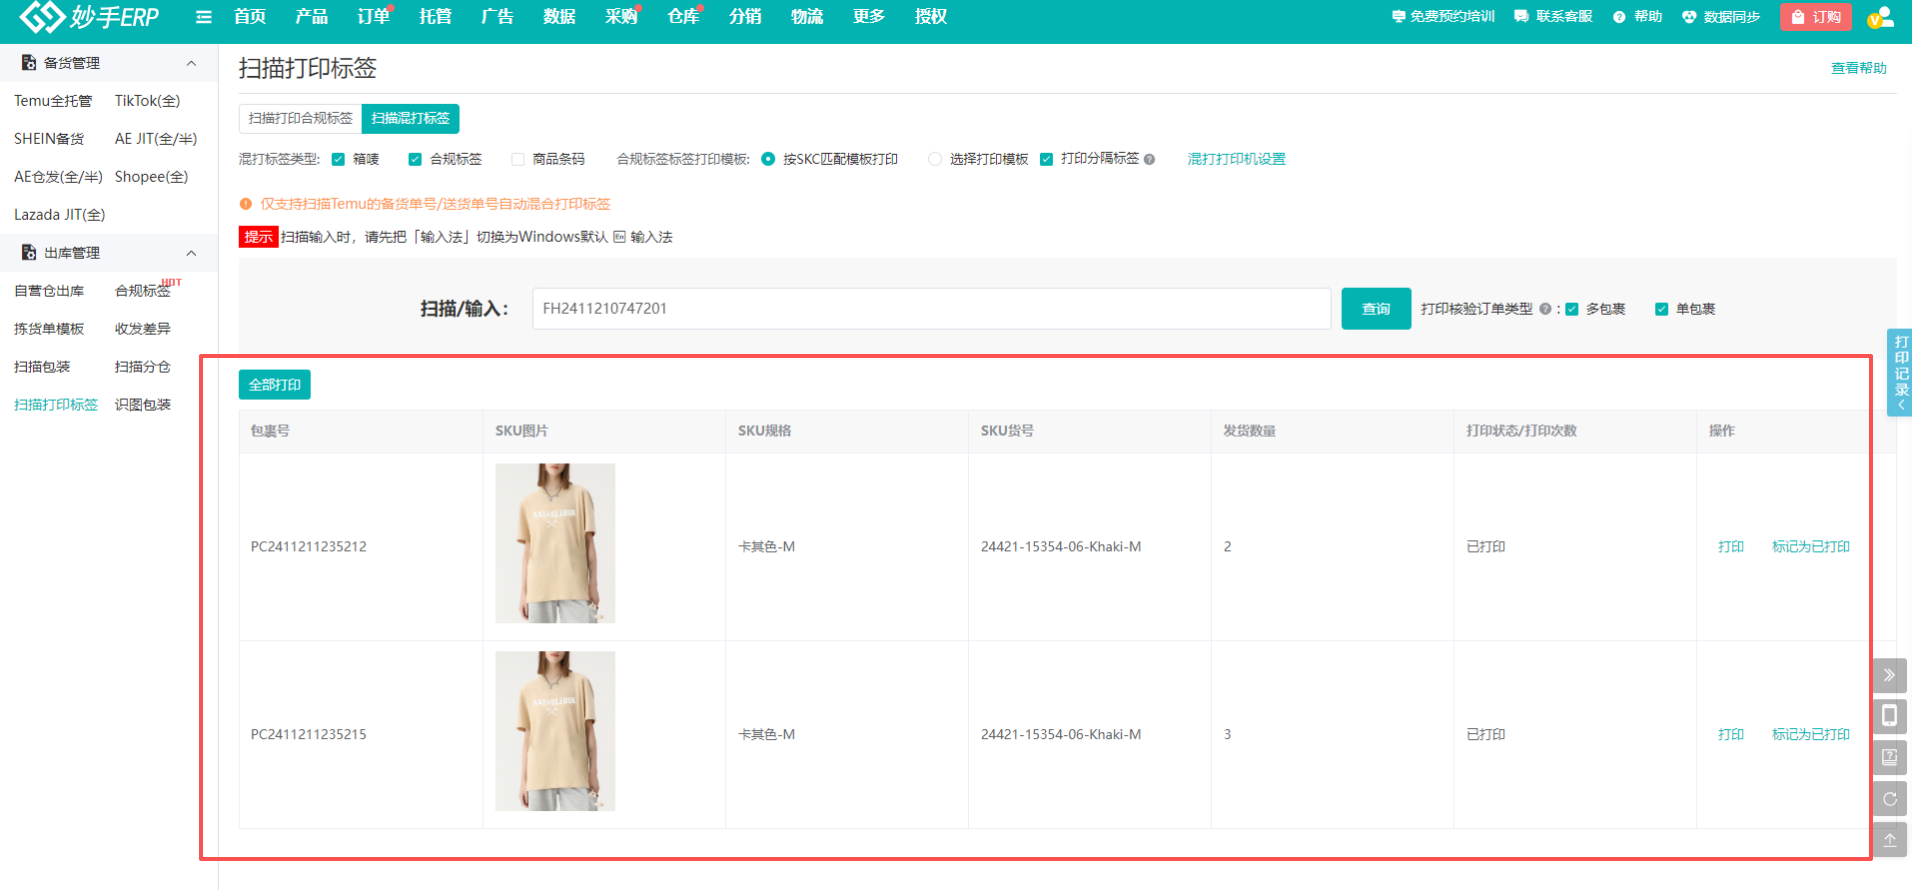The image size is (1912, 890).
Task: Open the user avatar account icon
Action: pyautogui.click(x=1880, y=17)
